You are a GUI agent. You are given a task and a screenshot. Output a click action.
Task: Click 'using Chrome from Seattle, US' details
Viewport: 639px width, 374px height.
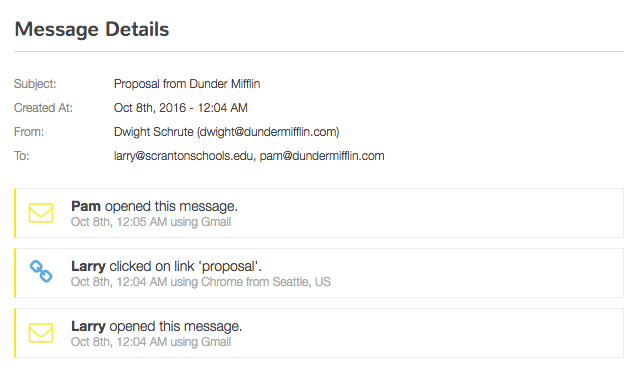click(250, 282)
